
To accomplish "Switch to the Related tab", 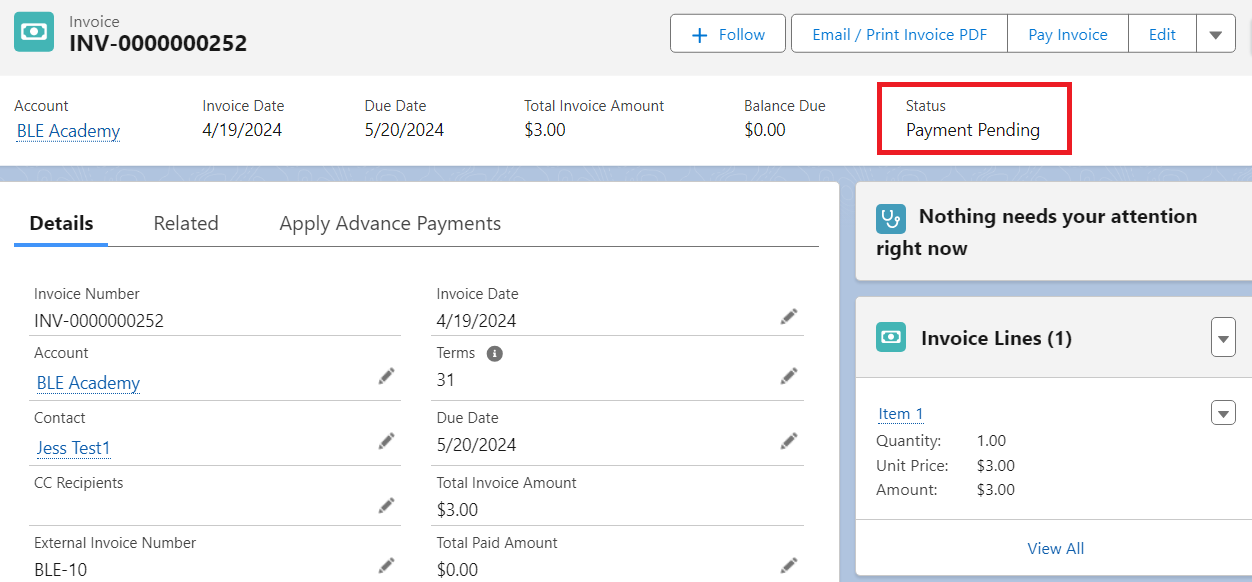I will tap(186, 224).
